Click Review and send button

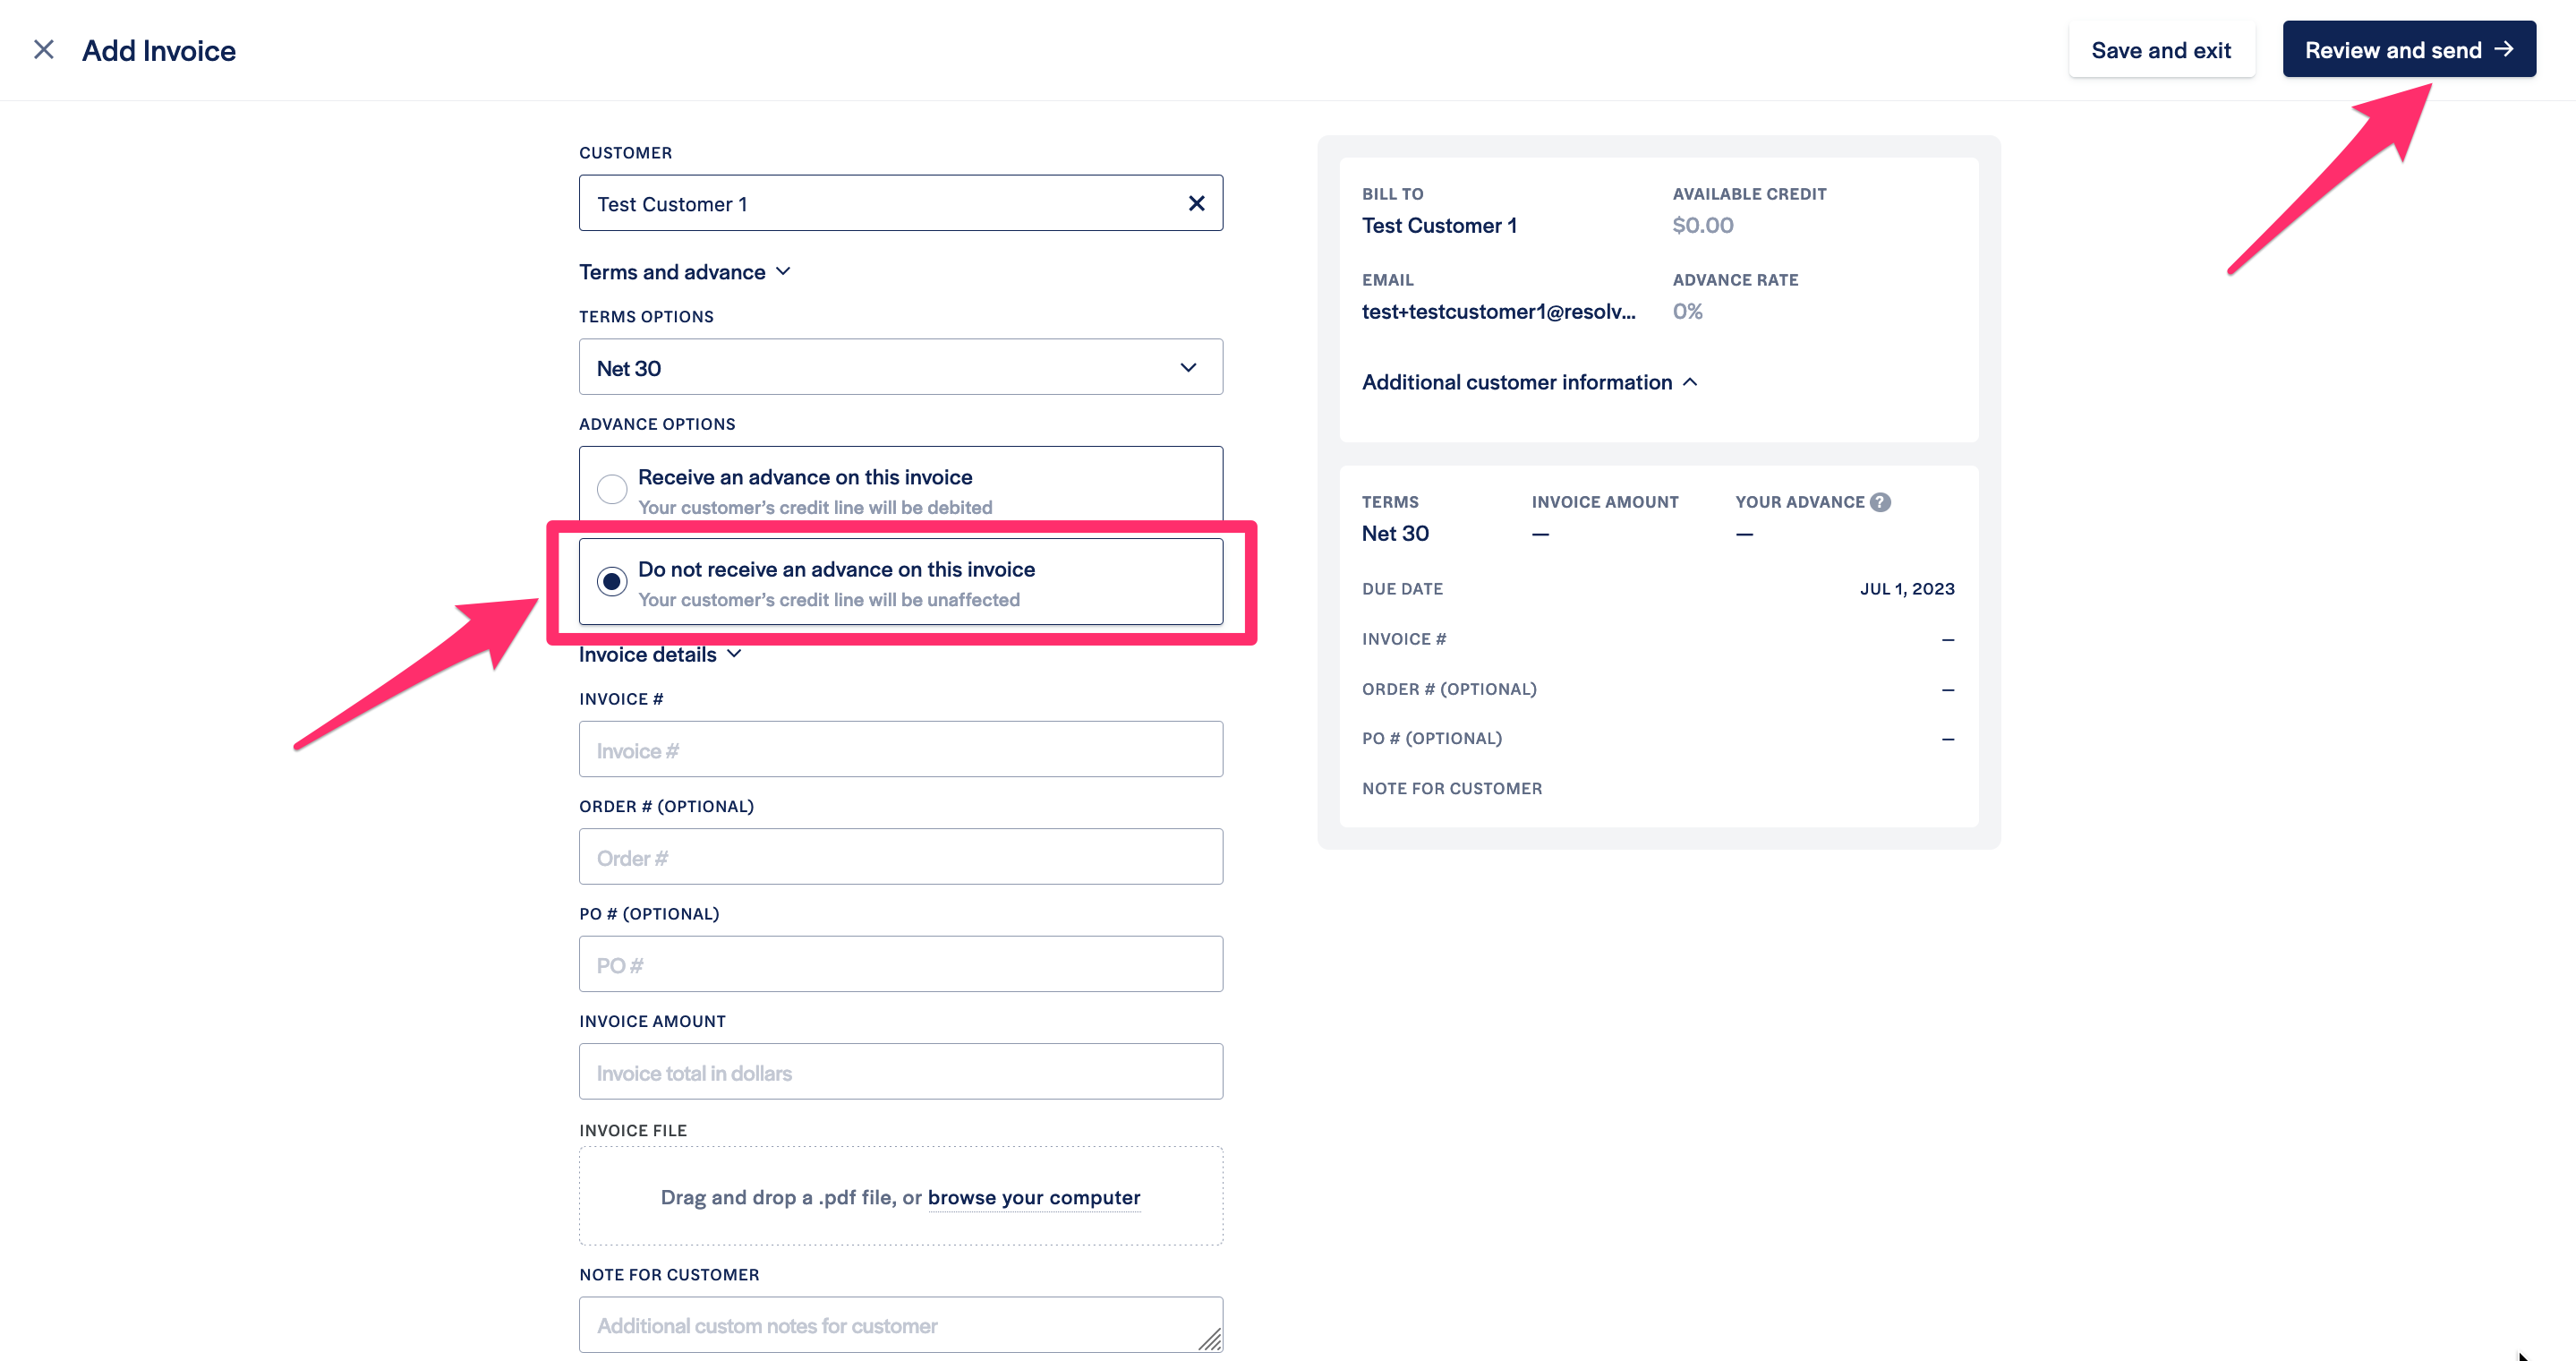click(x=2392, y=50)
